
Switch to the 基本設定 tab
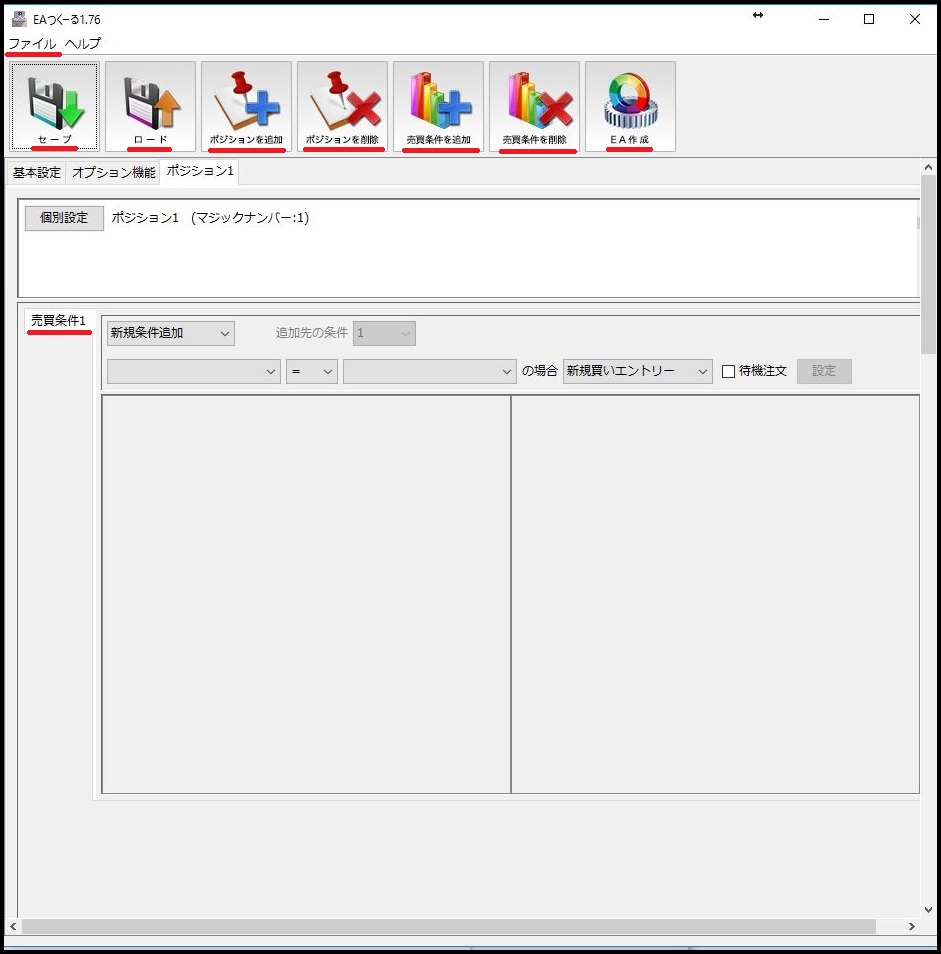point(36,172)
